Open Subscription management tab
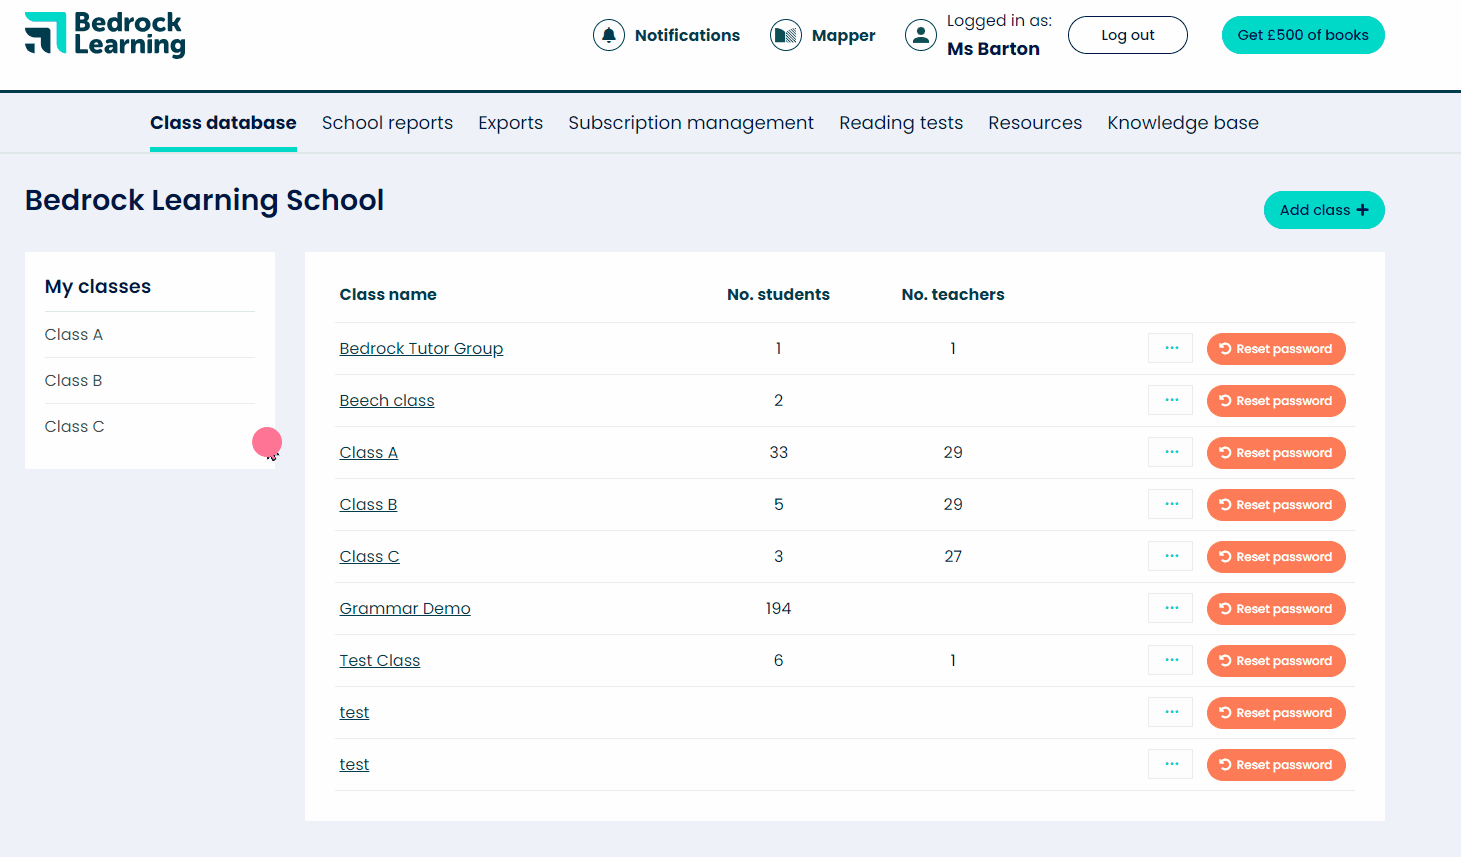 (691, 123)
